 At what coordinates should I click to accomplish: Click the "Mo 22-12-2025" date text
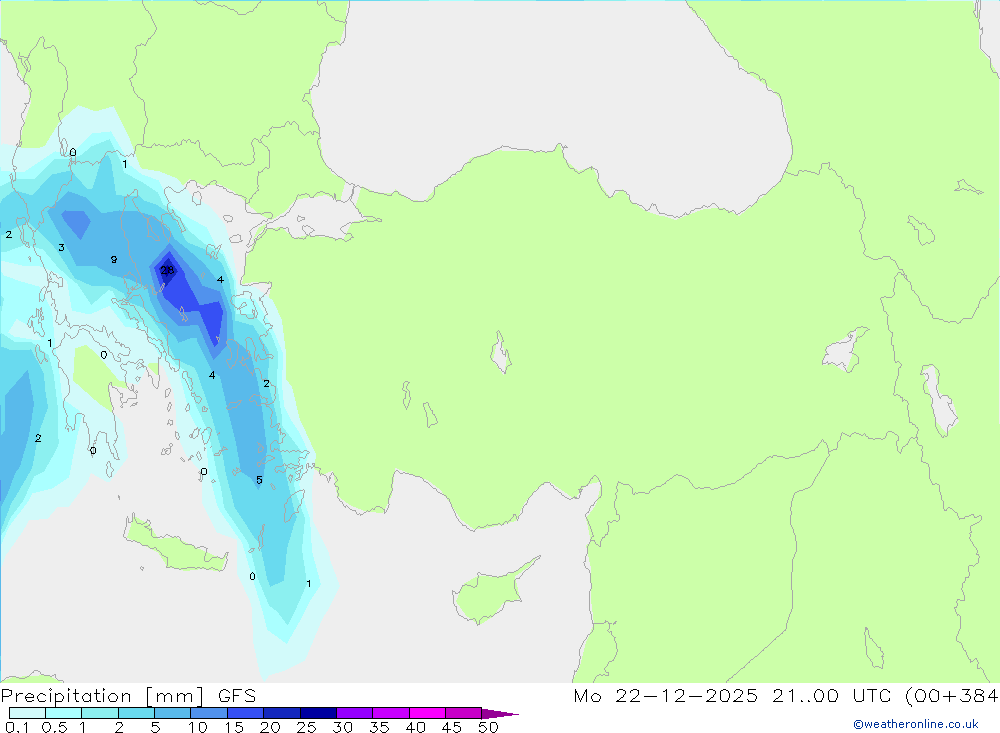pyautogui.click(x=666, y=696)
